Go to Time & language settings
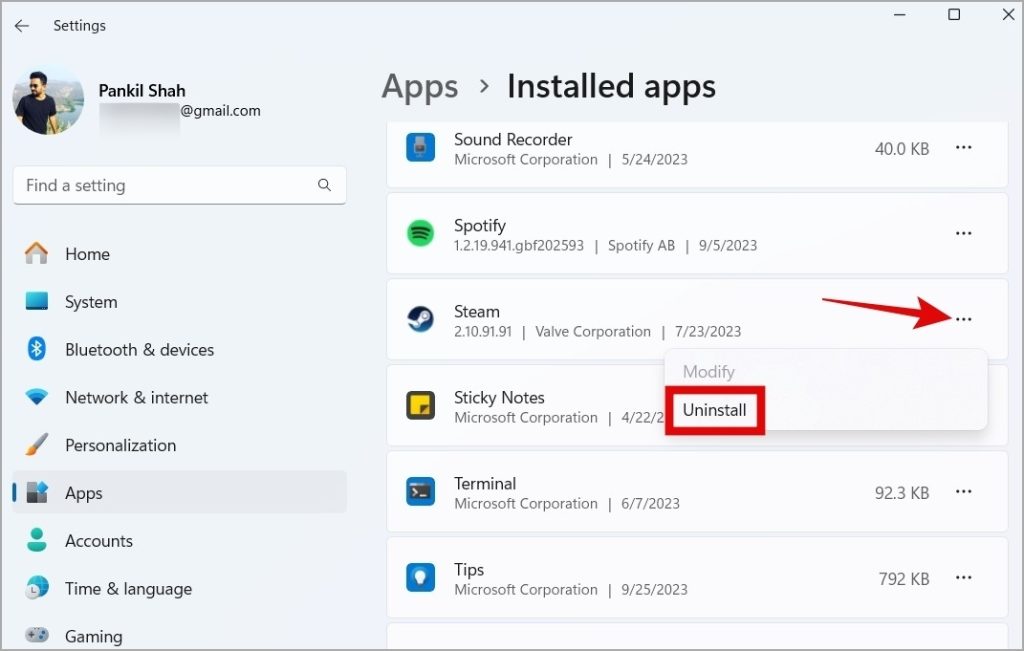The width and height of the screenshot is (1024, 651). point(179,588)
